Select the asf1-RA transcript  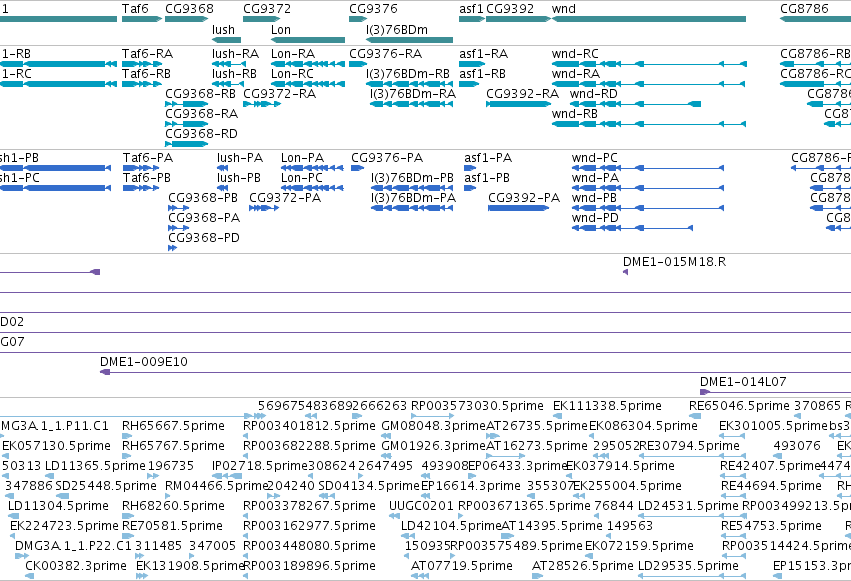(472, 64)
